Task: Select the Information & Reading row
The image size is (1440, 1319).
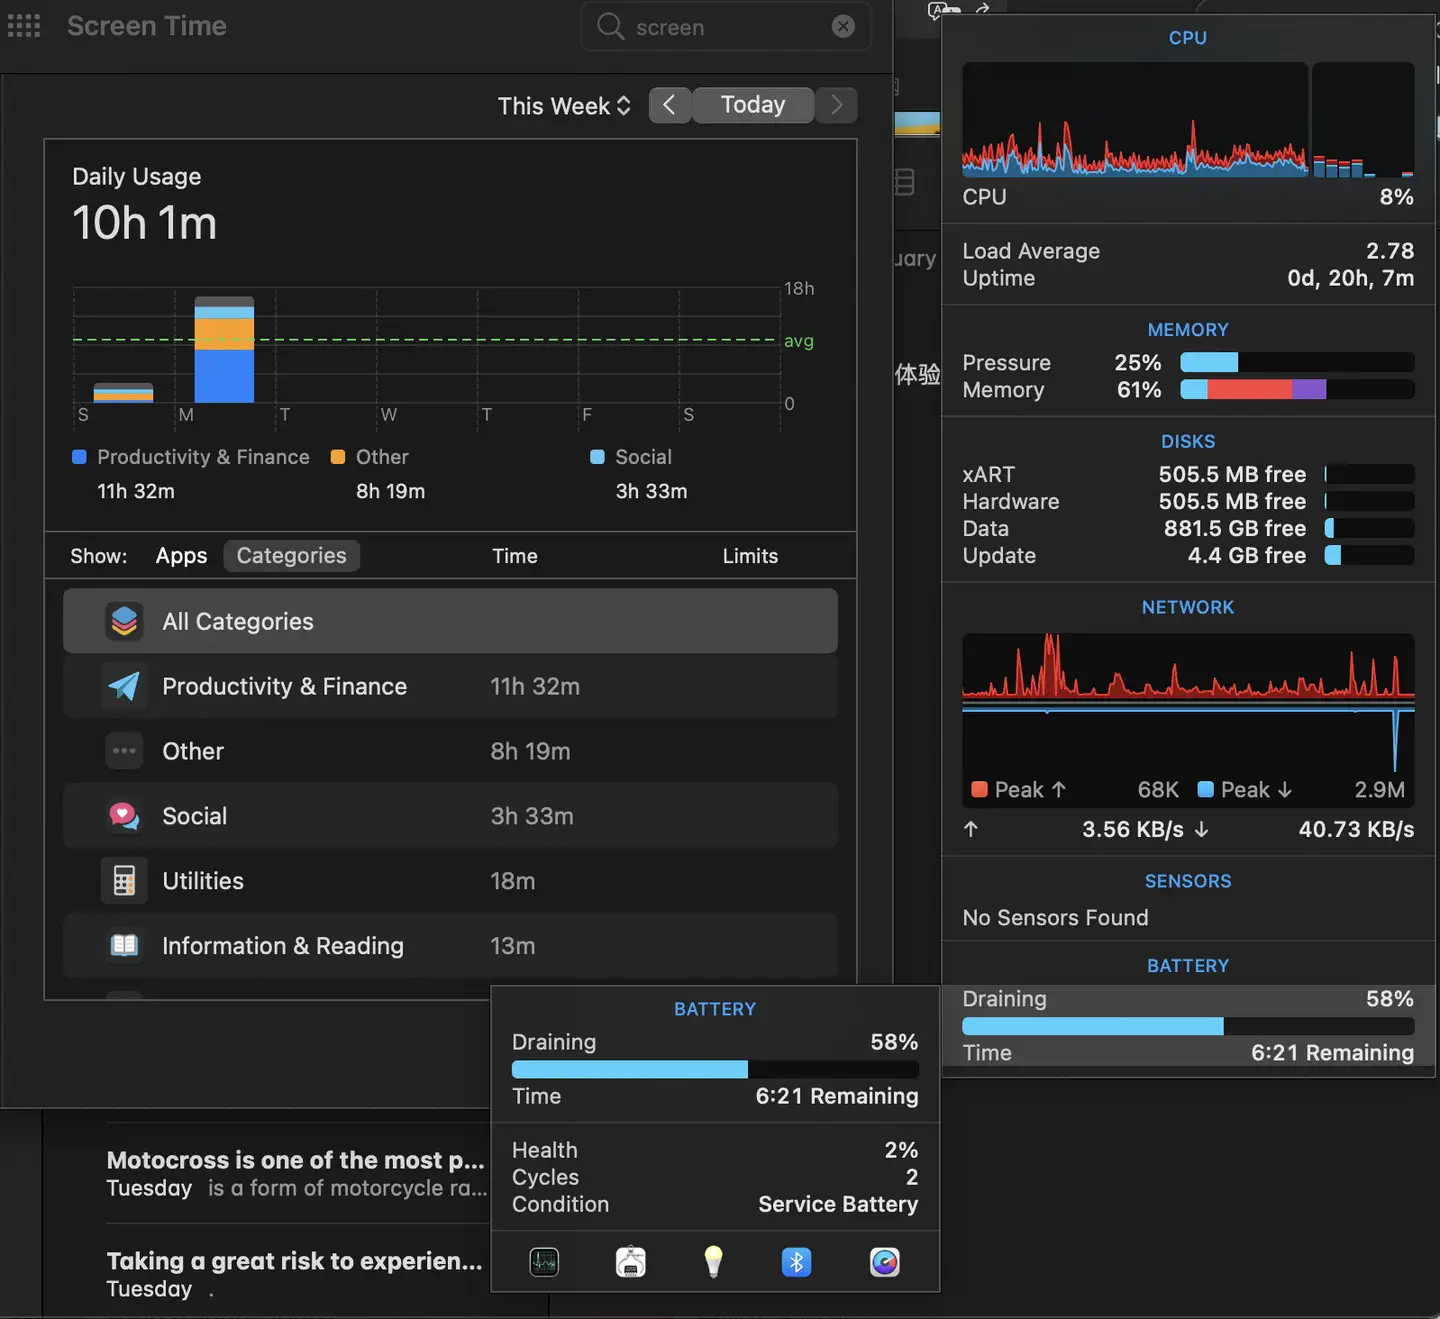Action: 450,946
